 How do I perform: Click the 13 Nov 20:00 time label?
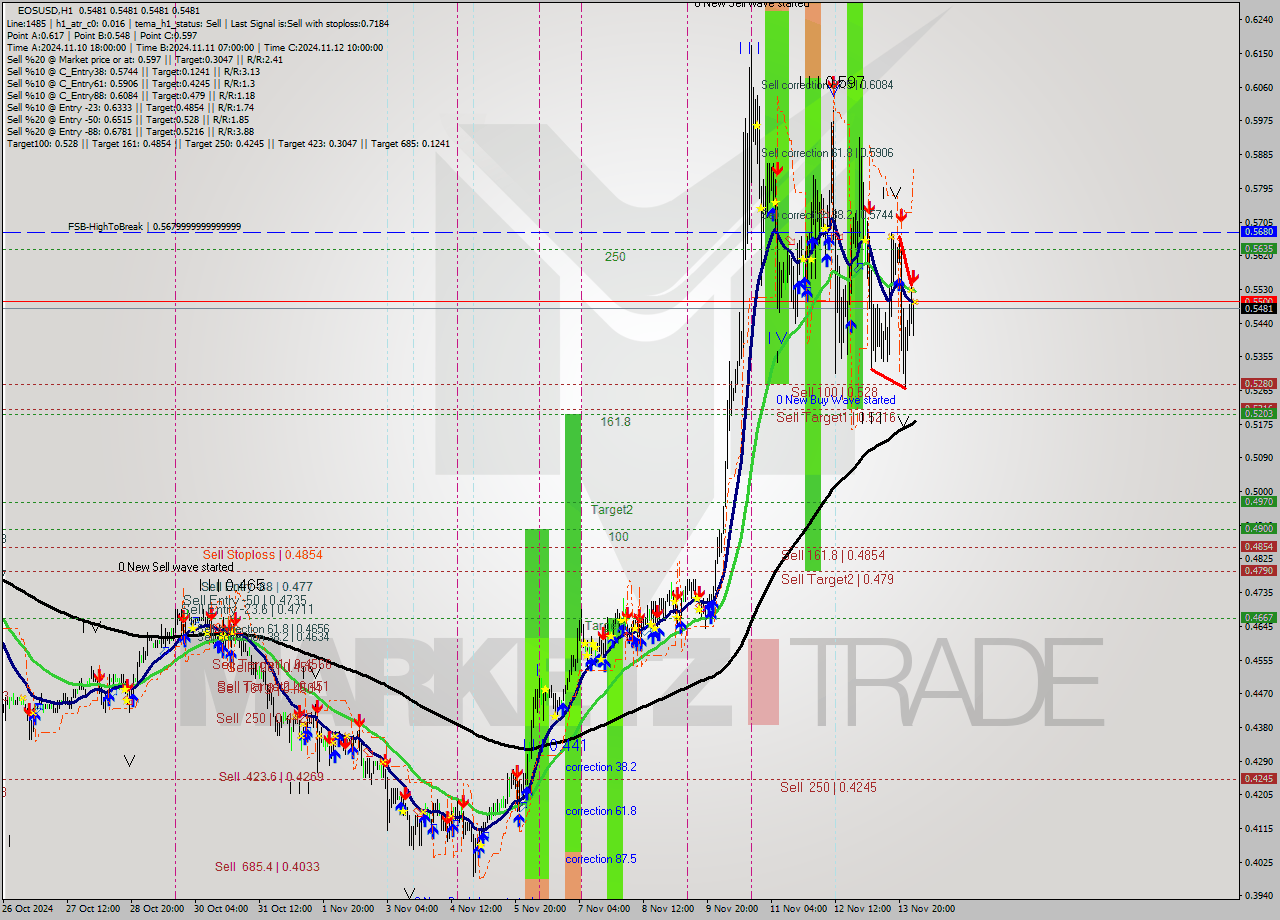[x=928, y=909]
